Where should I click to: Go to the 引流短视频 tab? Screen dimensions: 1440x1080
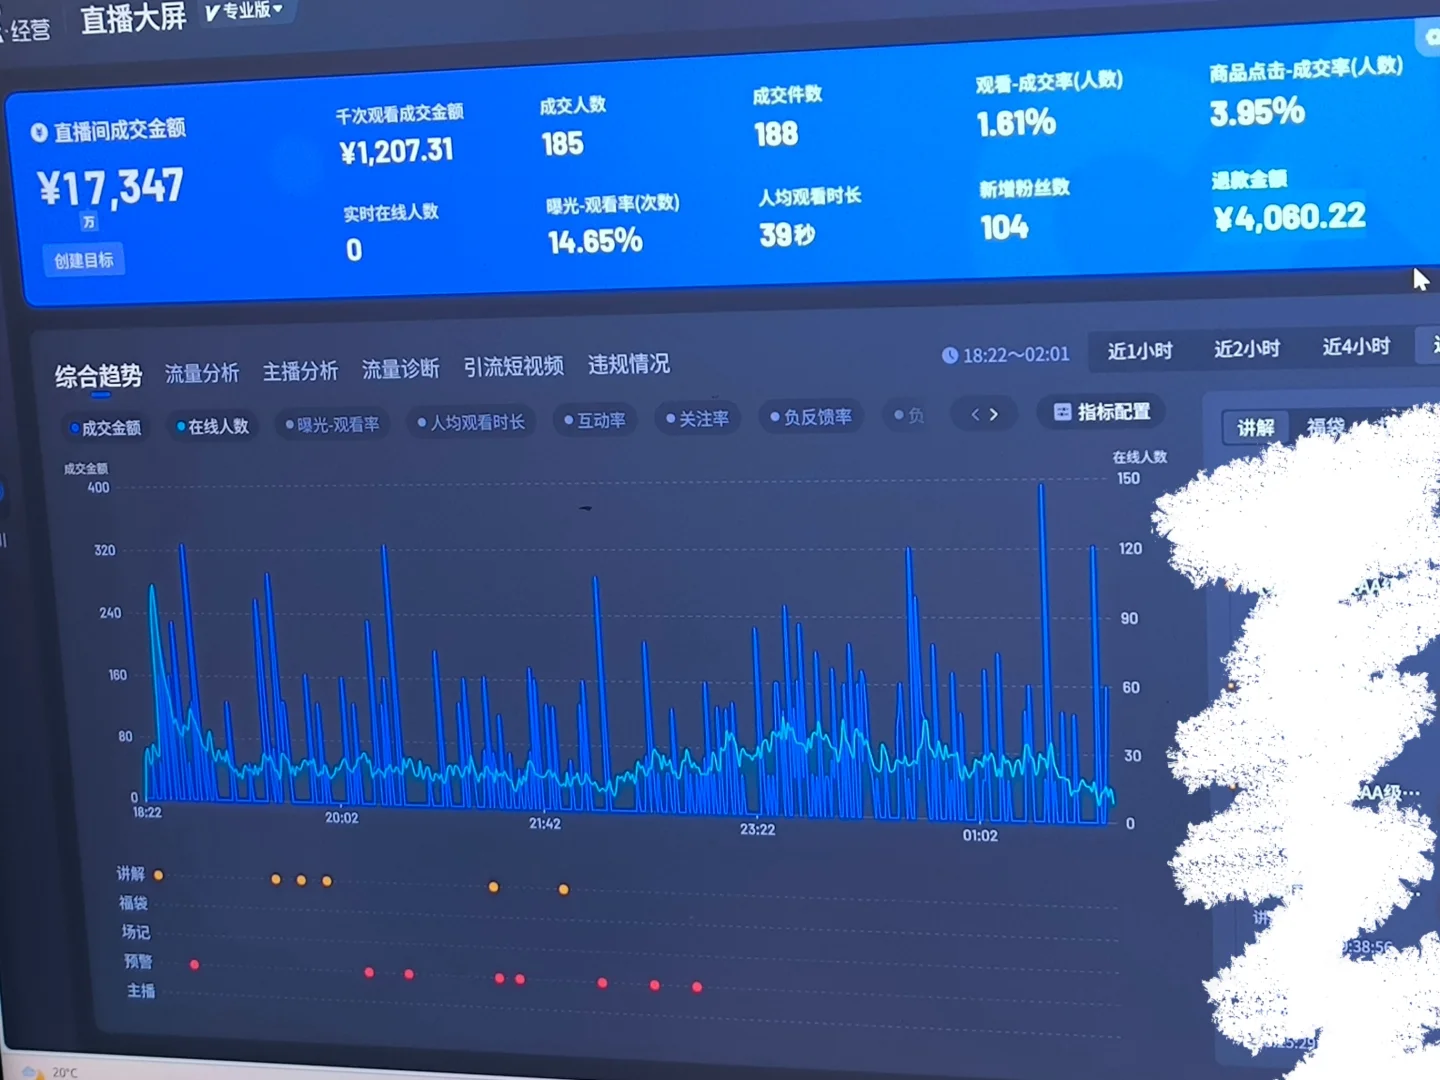tap(513, 367)
